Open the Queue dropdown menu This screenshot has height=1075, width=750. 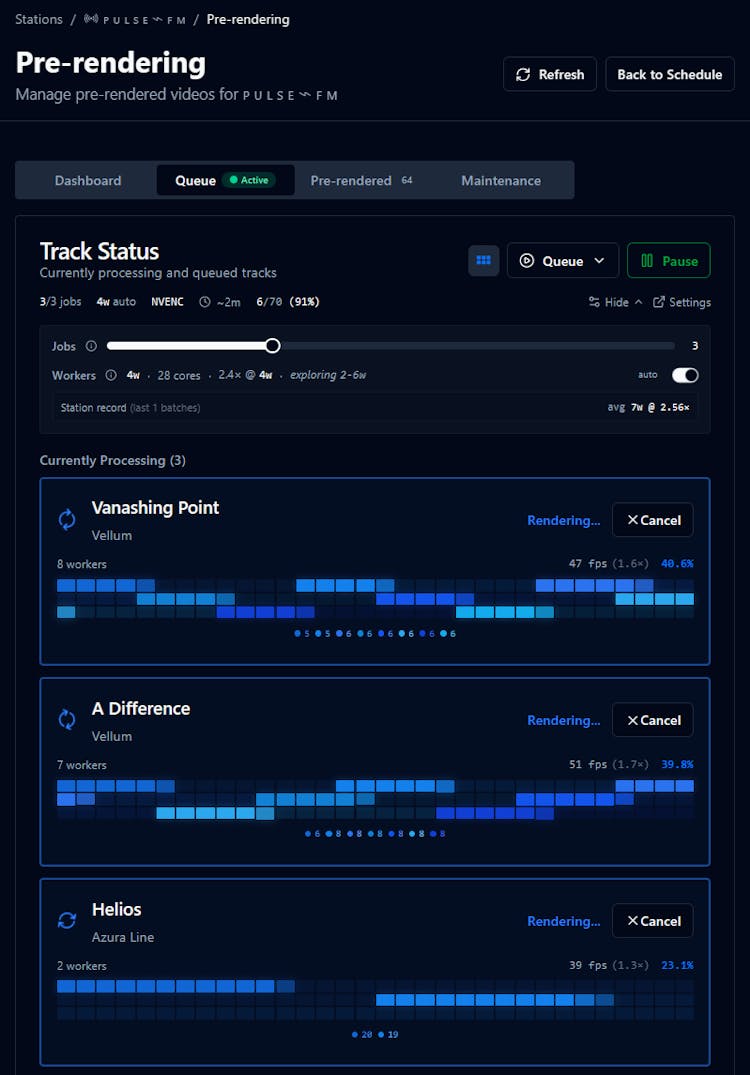562,261
